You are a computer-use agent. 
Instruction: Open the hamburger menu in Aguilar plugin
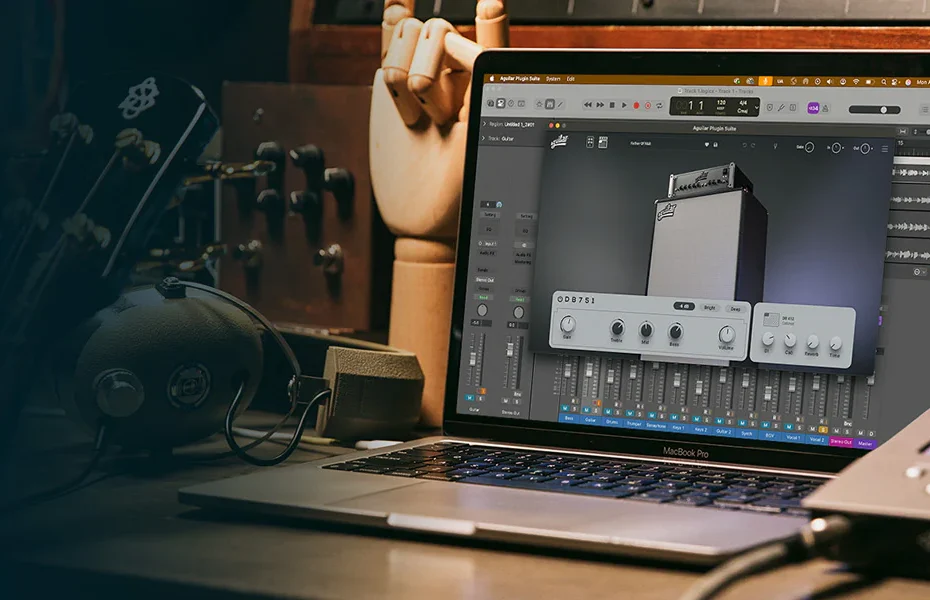point(884,149)
